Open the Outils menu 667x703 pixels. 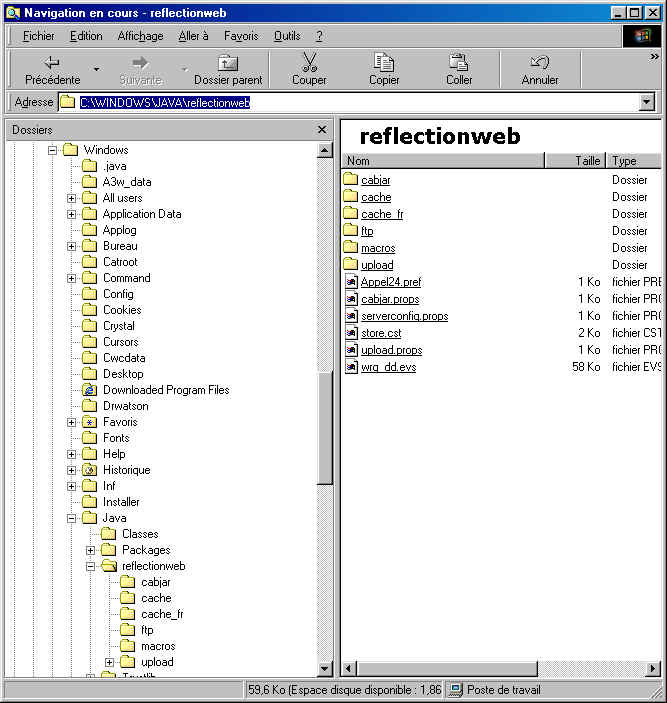pyautogui.click(x=287, y=36)
